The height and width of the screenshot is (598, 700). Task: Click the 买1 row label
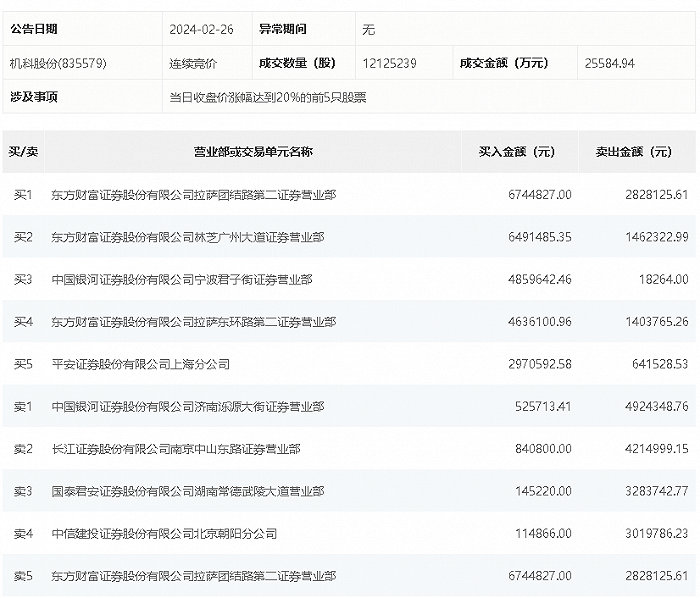point(23,195)
